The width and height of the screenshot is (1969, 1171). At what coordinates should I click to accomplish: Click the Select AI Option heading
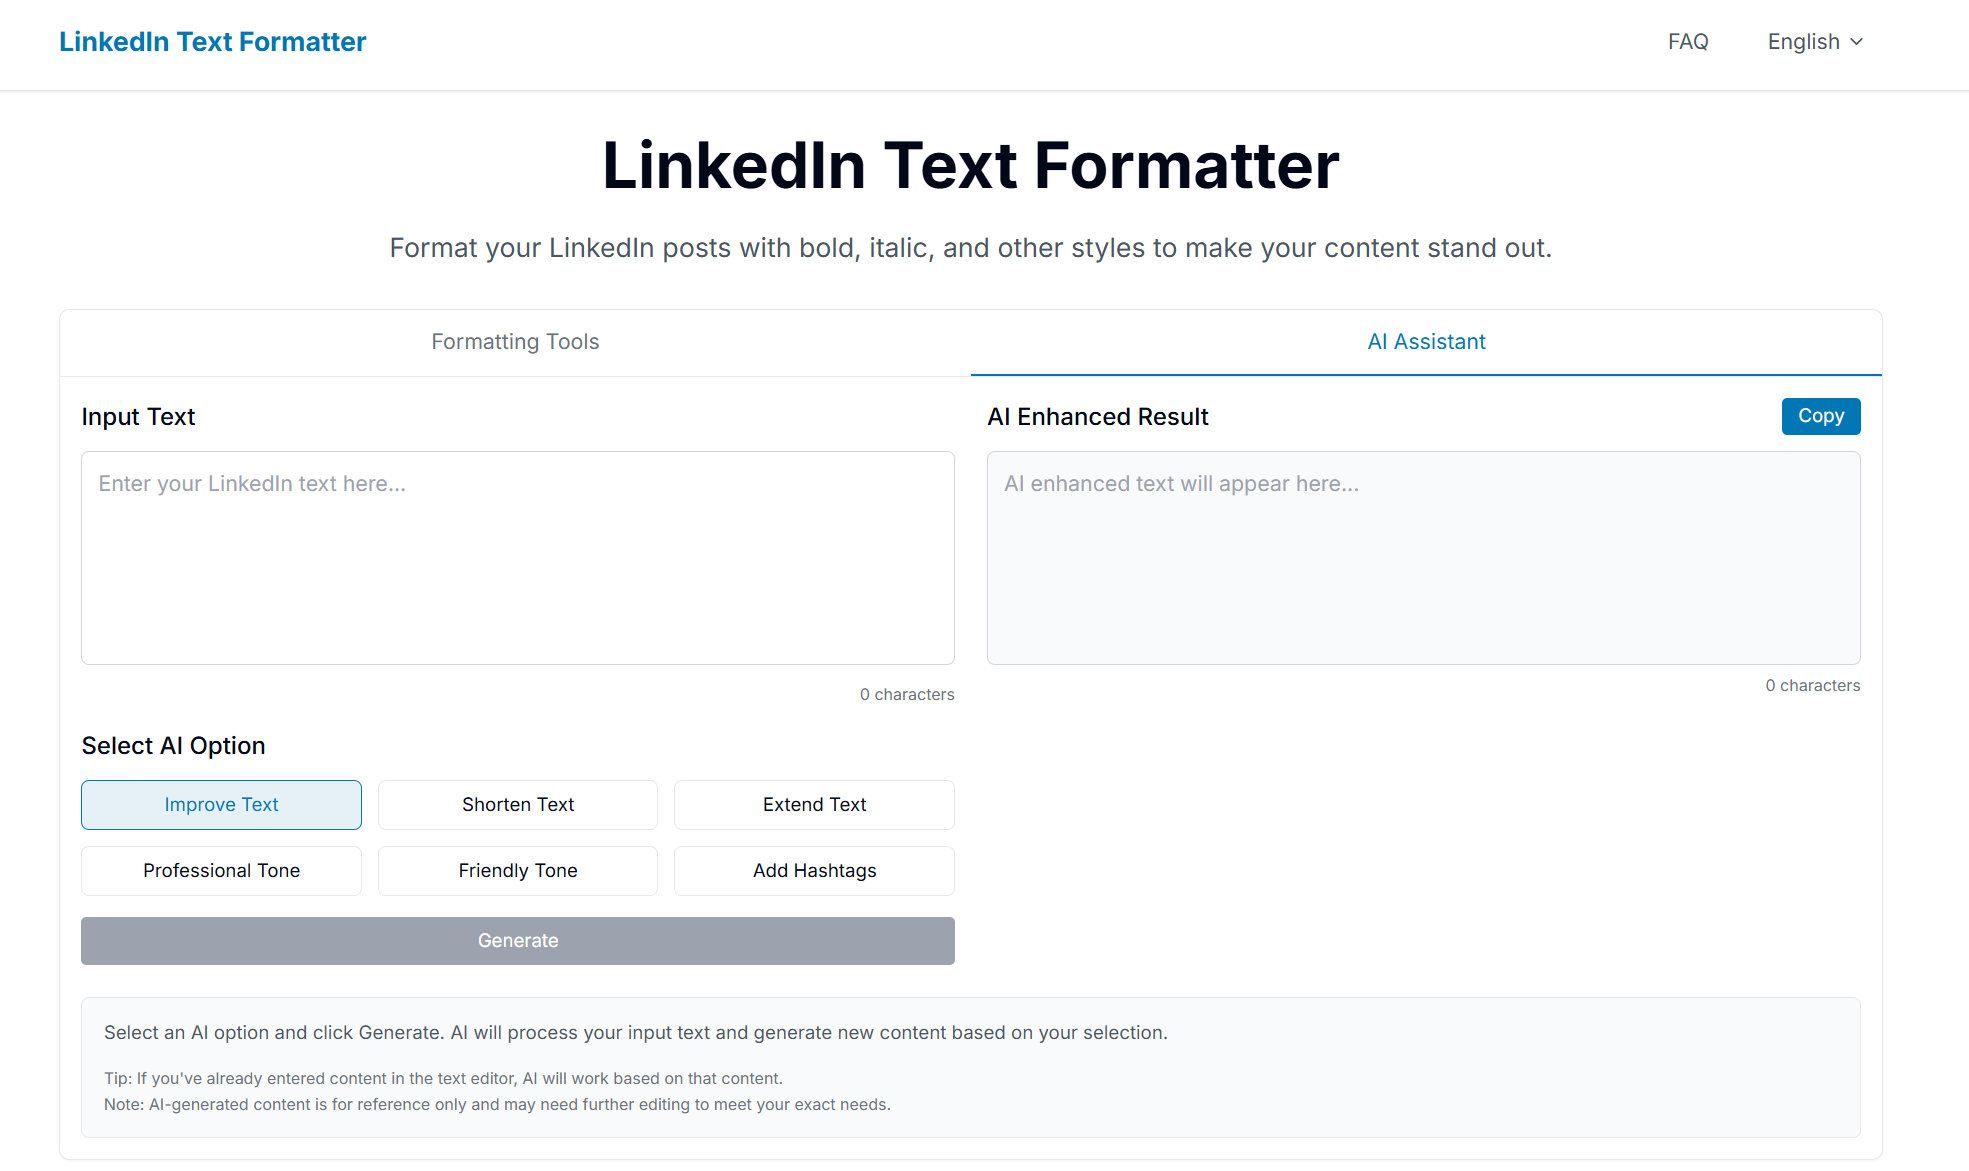(x=173, y=745)
